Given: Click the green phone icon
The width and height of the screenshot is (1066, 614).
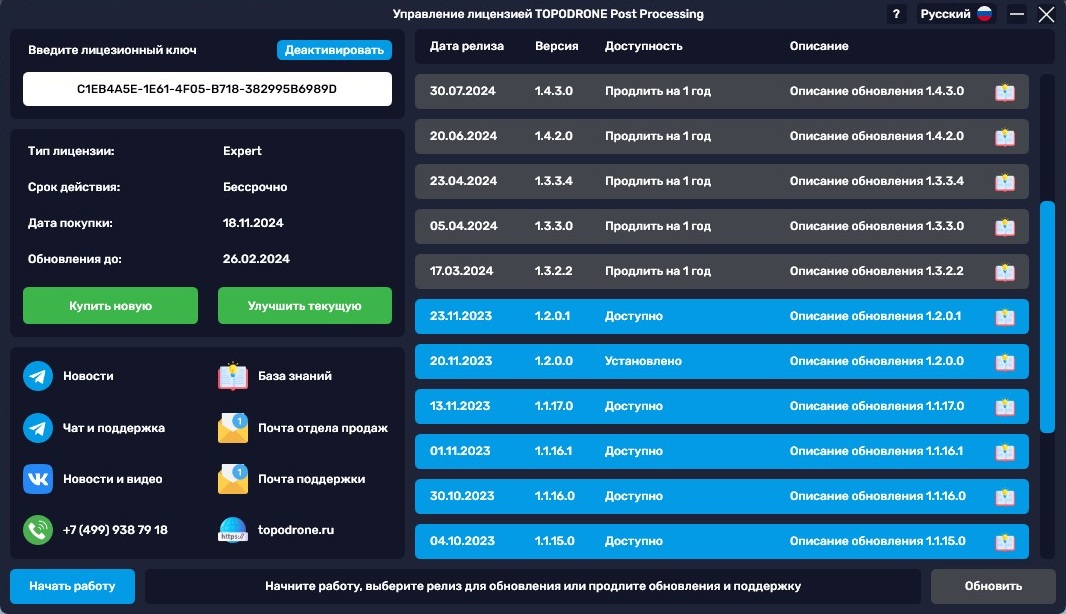Looking at the screenshot, I should (38, 530).
